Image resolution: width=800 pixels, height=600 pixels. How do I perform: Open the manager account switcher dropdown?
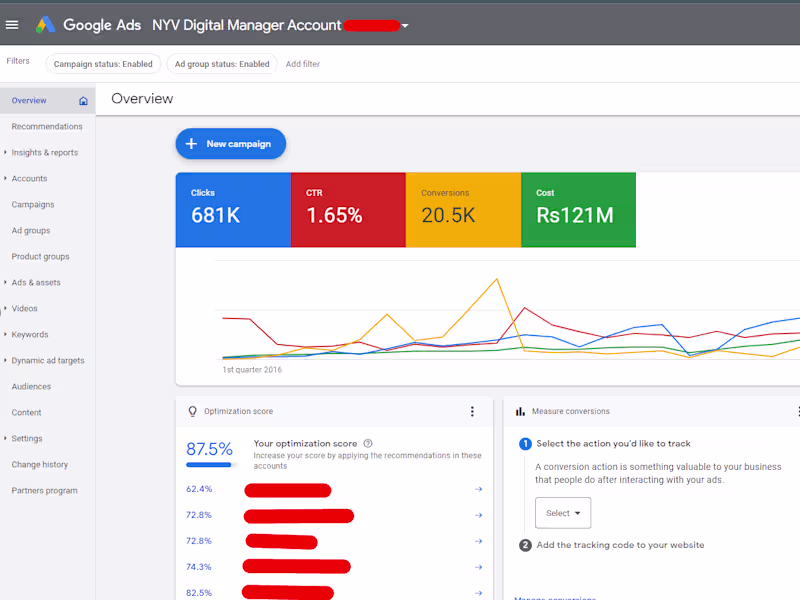(x=405, y=26)
